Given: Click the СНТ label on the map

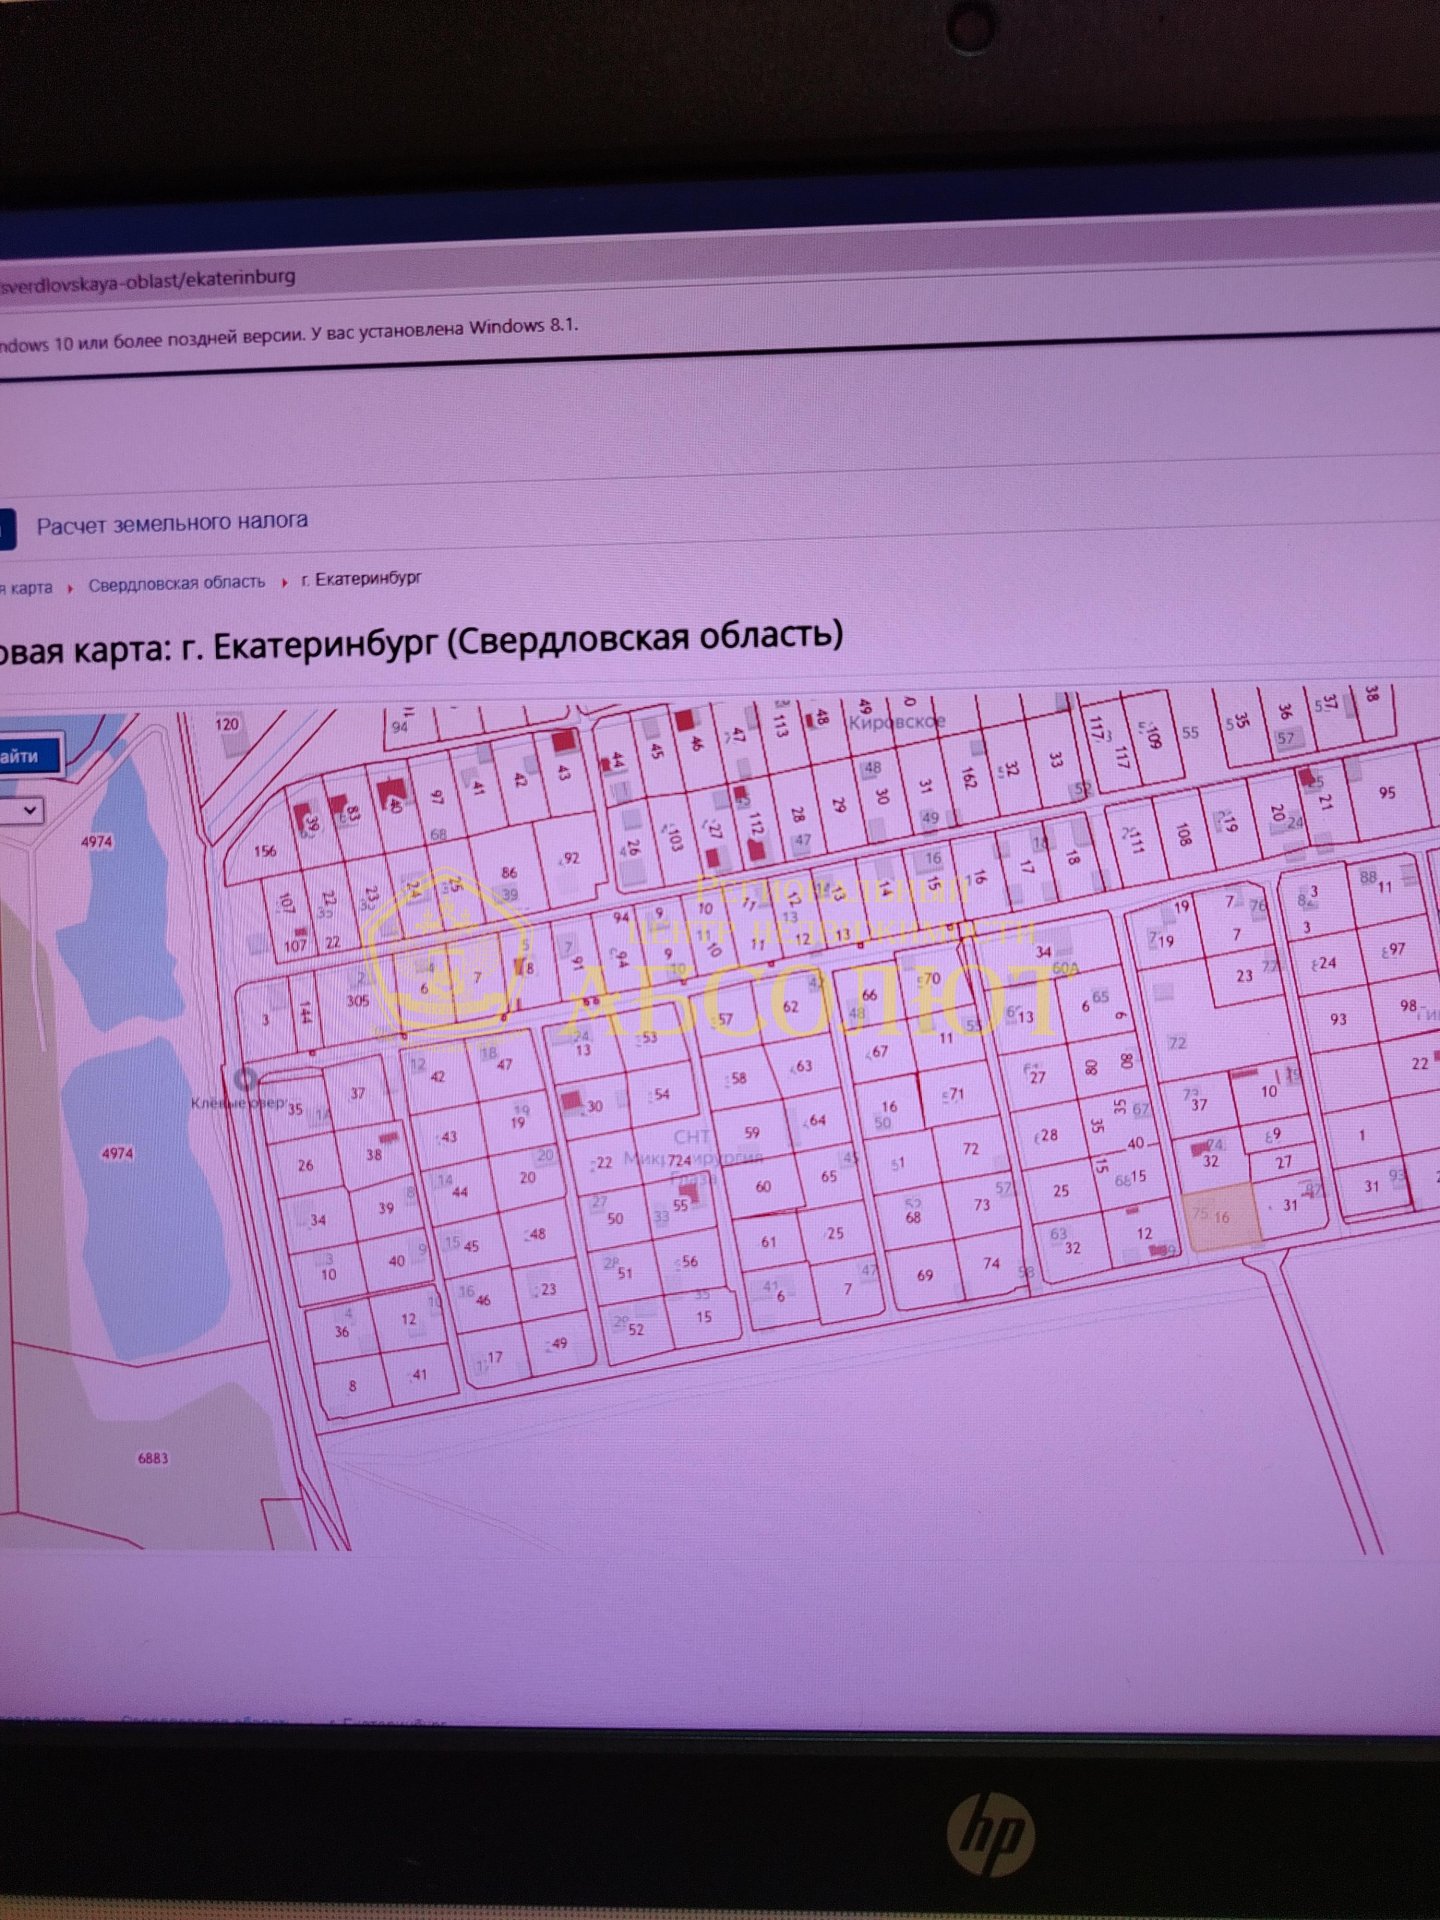Looking at the screenshot, I should (691, 1137).
